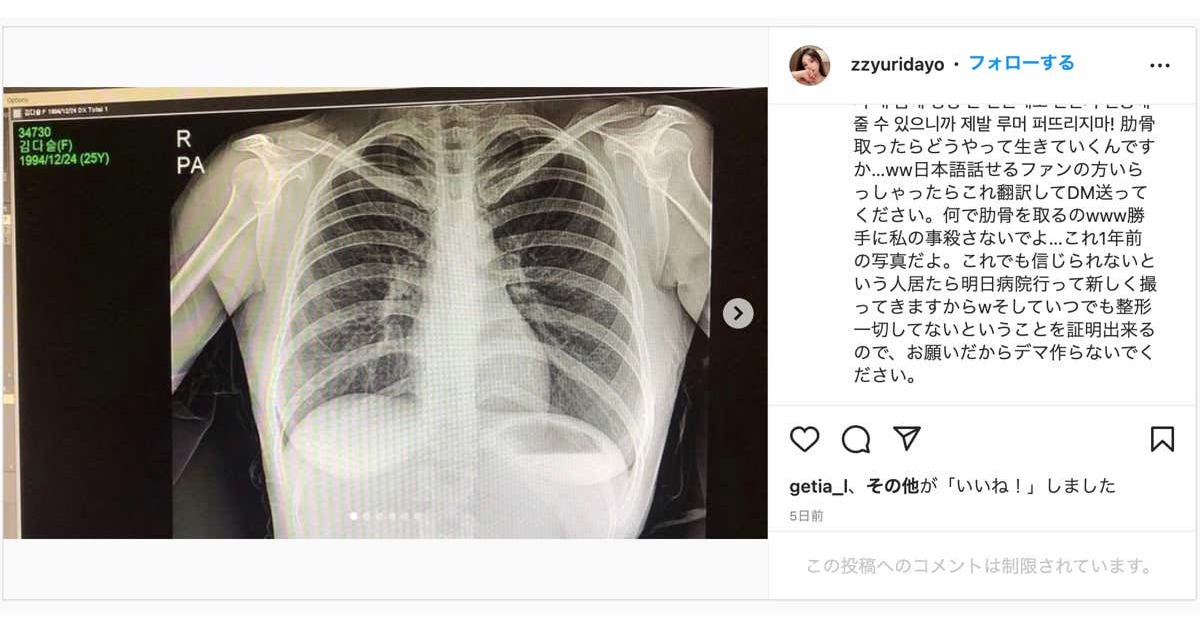
Task: Open the three-dot more options menu
Action: 1160,65
